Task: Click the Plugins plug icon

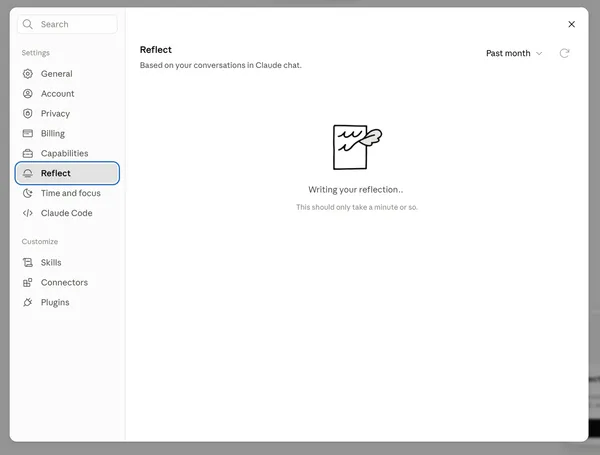Action: coord(28,302)
